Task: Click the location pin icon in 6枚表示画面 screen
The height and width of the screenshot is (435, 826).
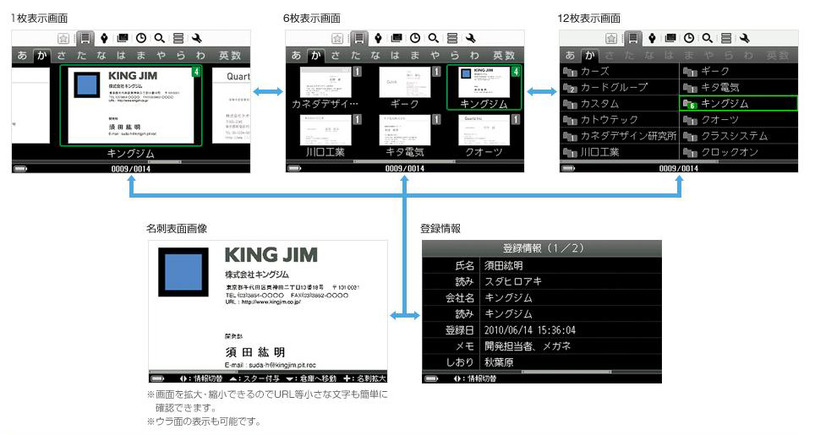Action: click(378, 38)
